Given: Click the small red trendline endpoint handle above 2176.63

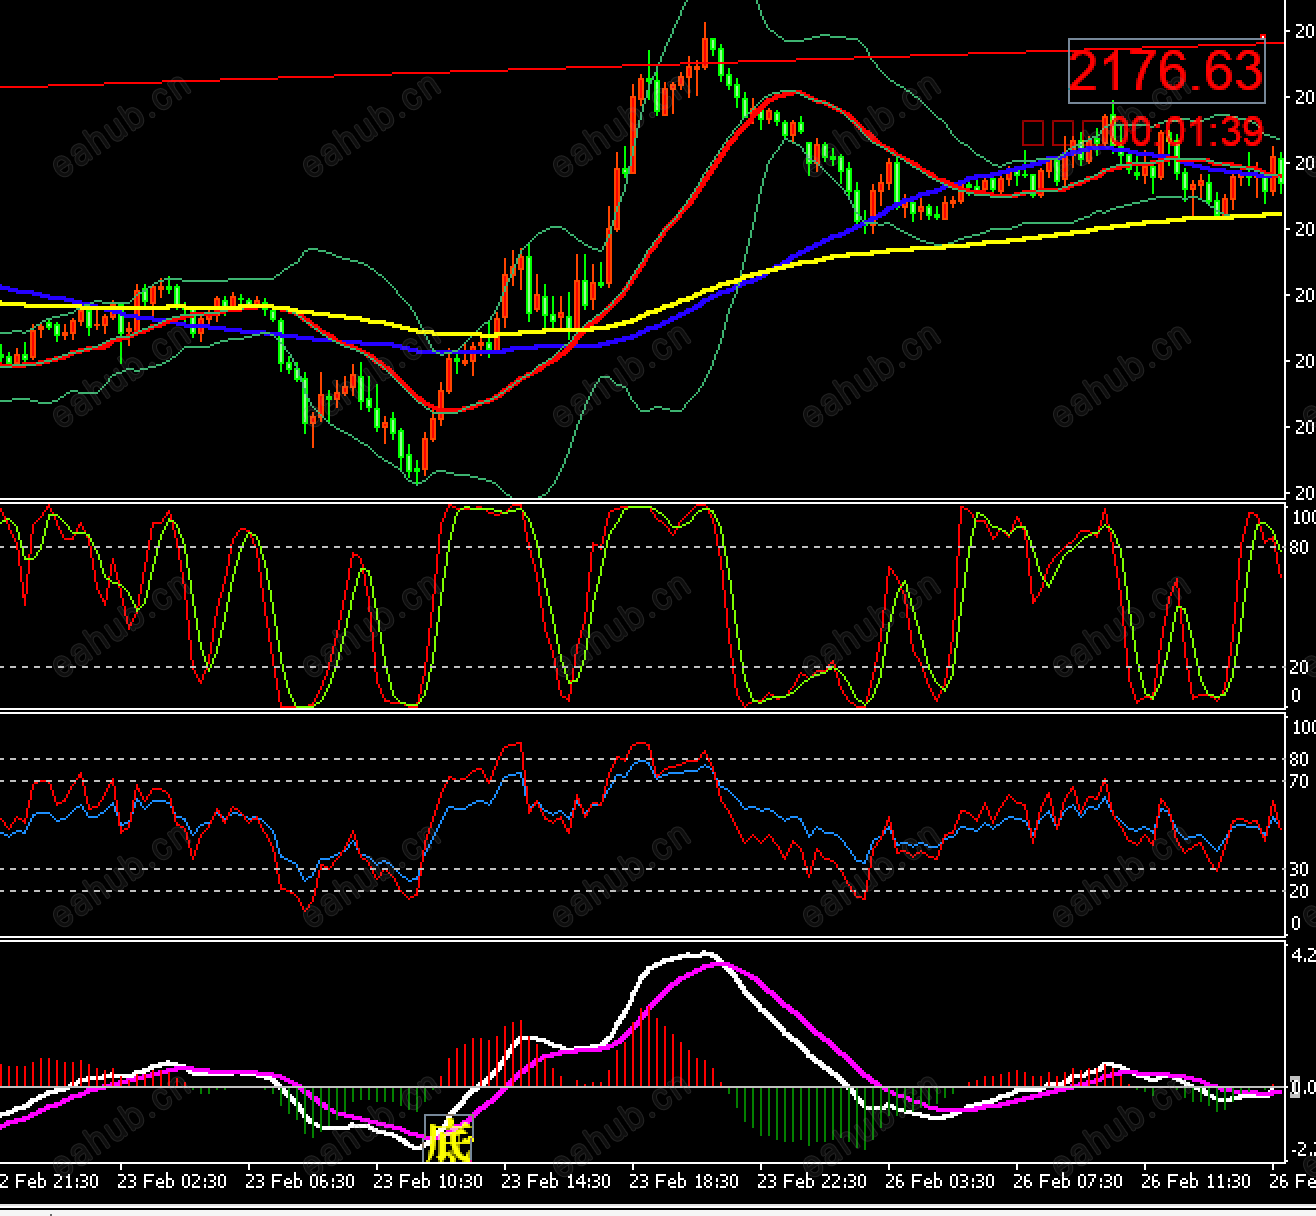Looking at the screenshot, I should (1264, 37).
